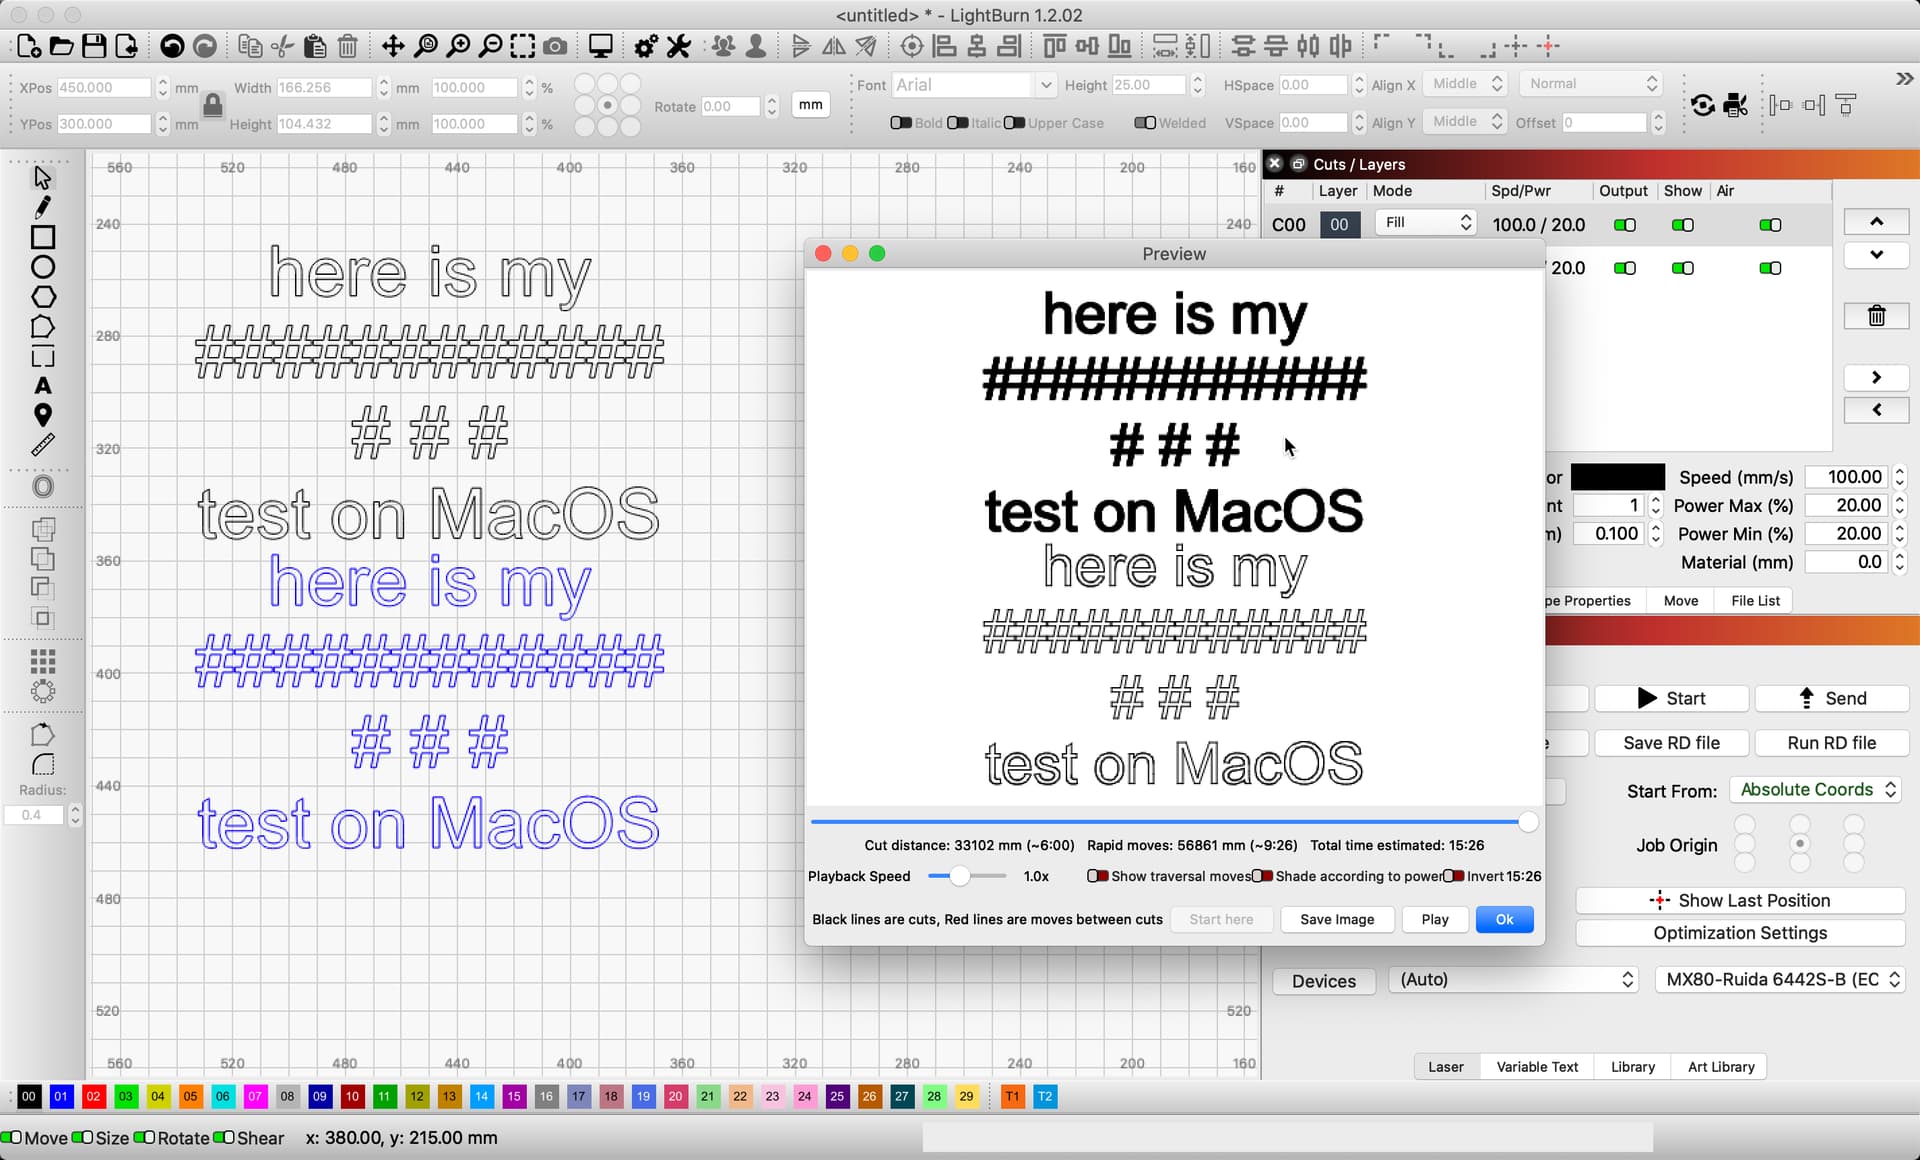The height and width of the screenshot is (1160, 1920).
Task: Click the trash delete layer icon
Action: click(x=1876, y=316)
